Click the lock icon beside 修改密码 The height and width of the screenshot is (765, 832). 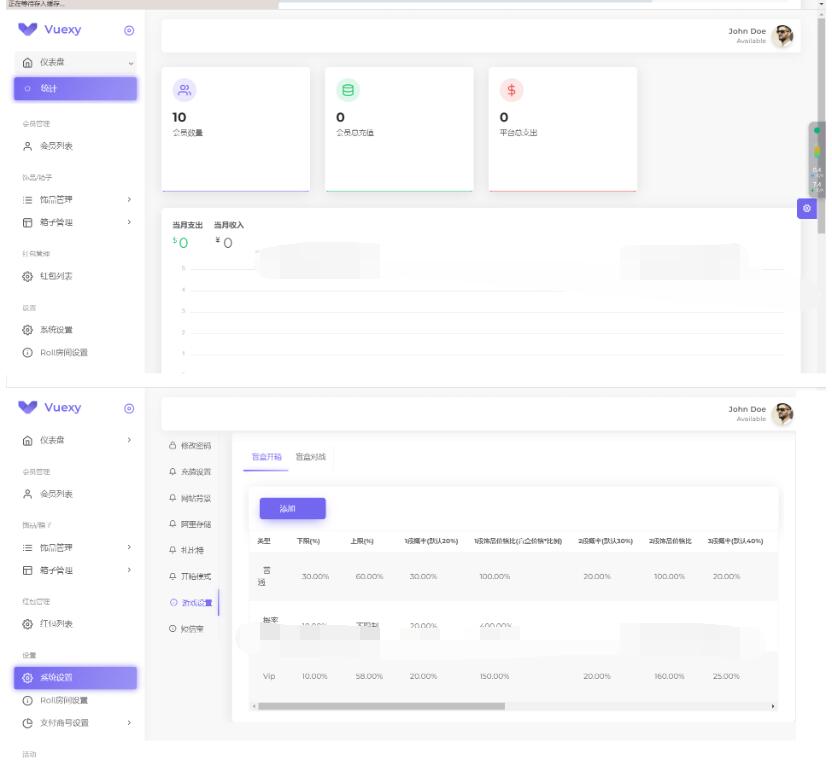point(172,445)
